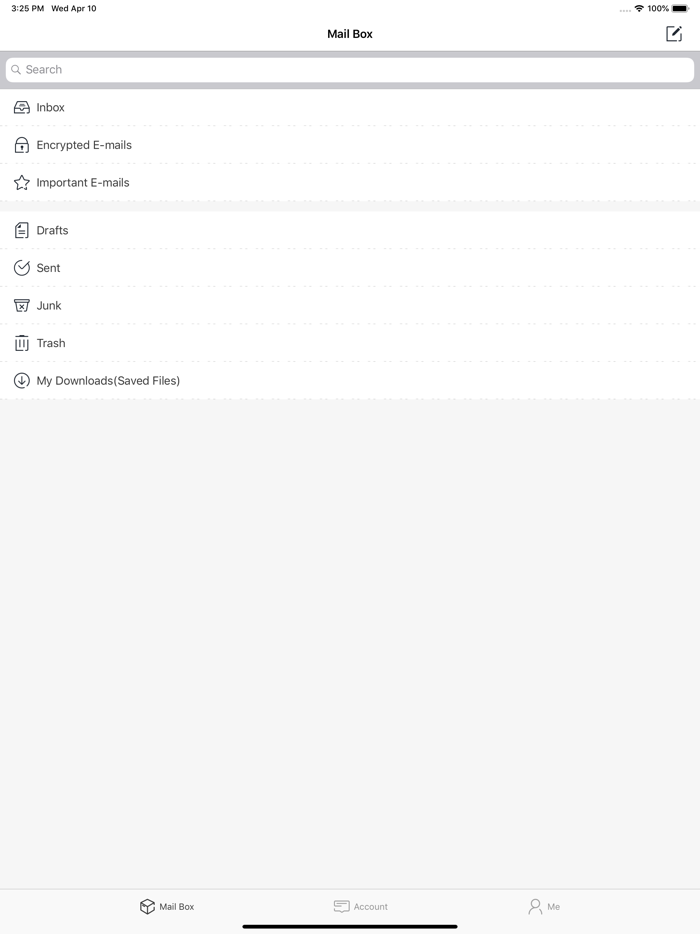Click the search magnifier icon
Image resolution: width=700 pixels, height=934 pixels.
[16, 70]
